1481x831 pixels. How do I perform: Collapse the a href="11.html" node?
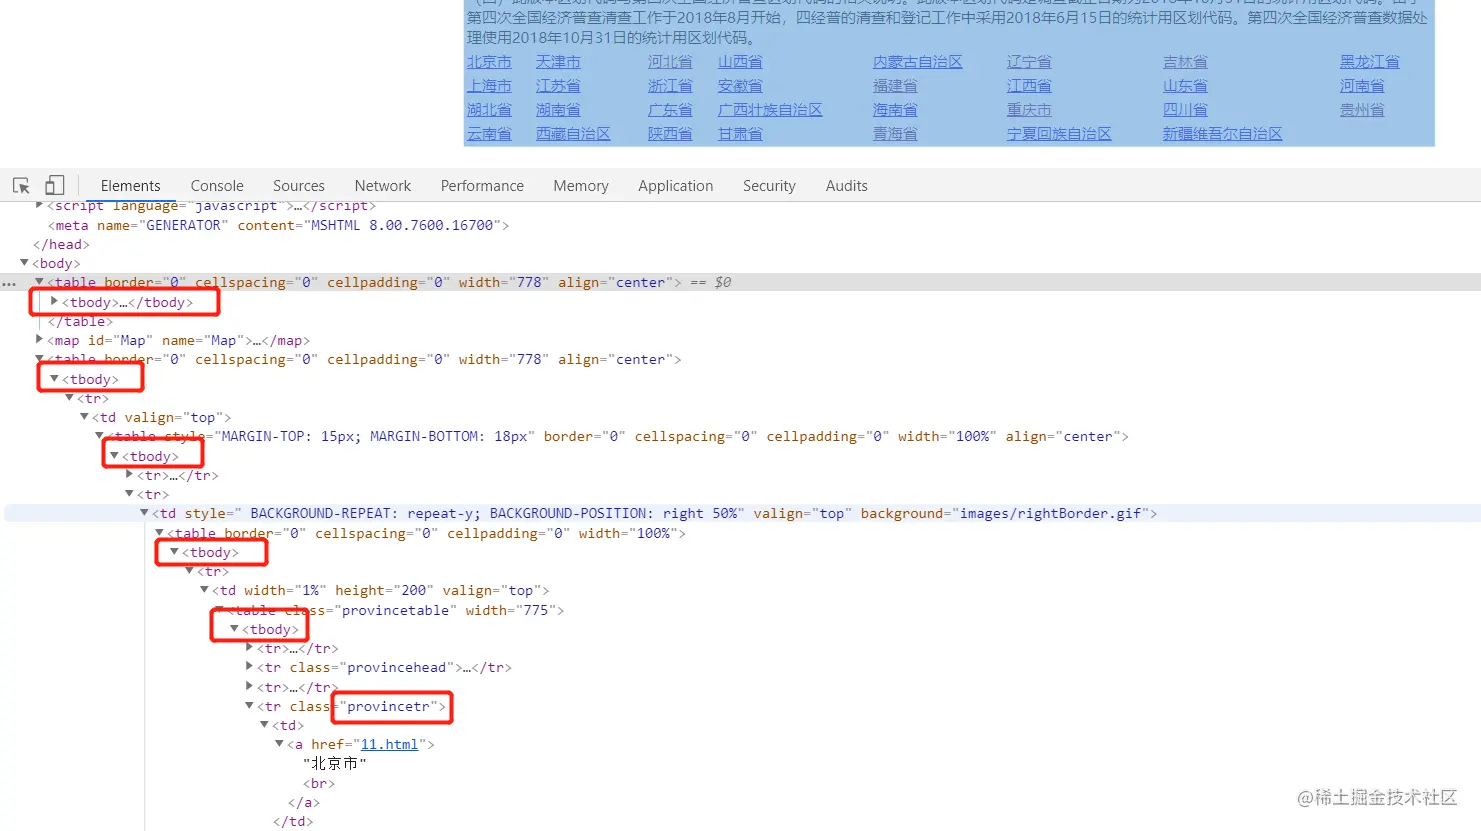[279, 744]
